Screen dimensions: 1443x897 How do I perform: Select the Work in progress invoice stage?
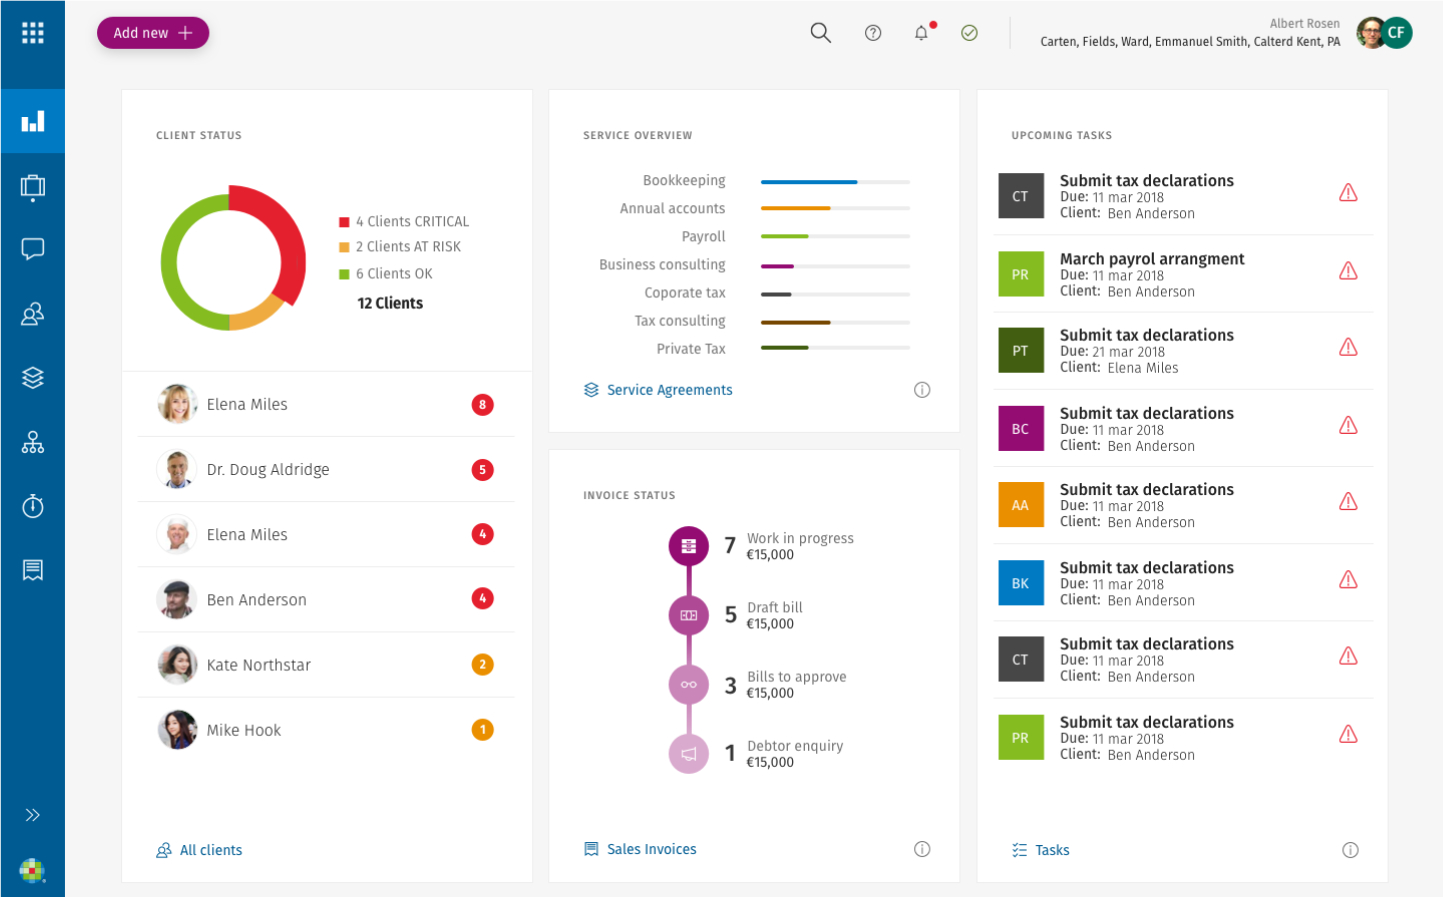(x=689, y=546)
